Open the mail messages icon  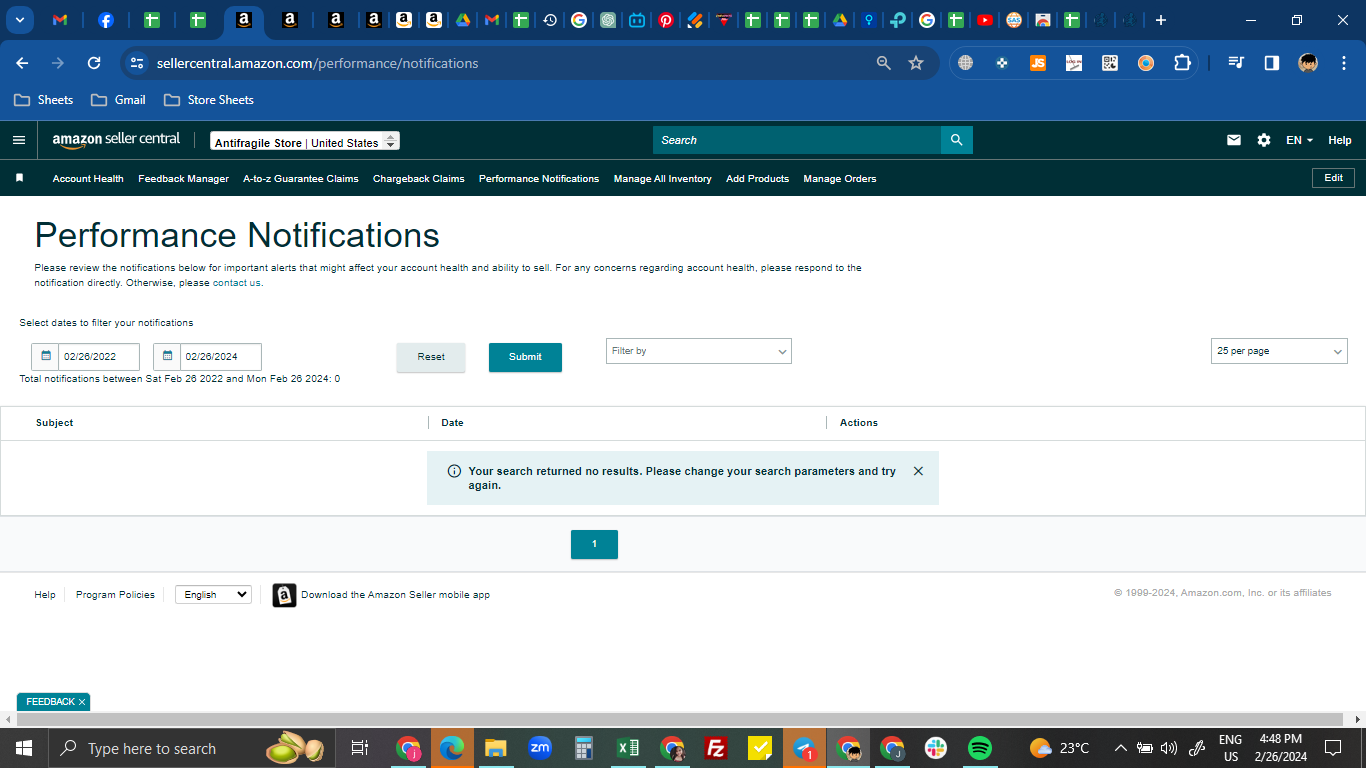click(1234, 140)
